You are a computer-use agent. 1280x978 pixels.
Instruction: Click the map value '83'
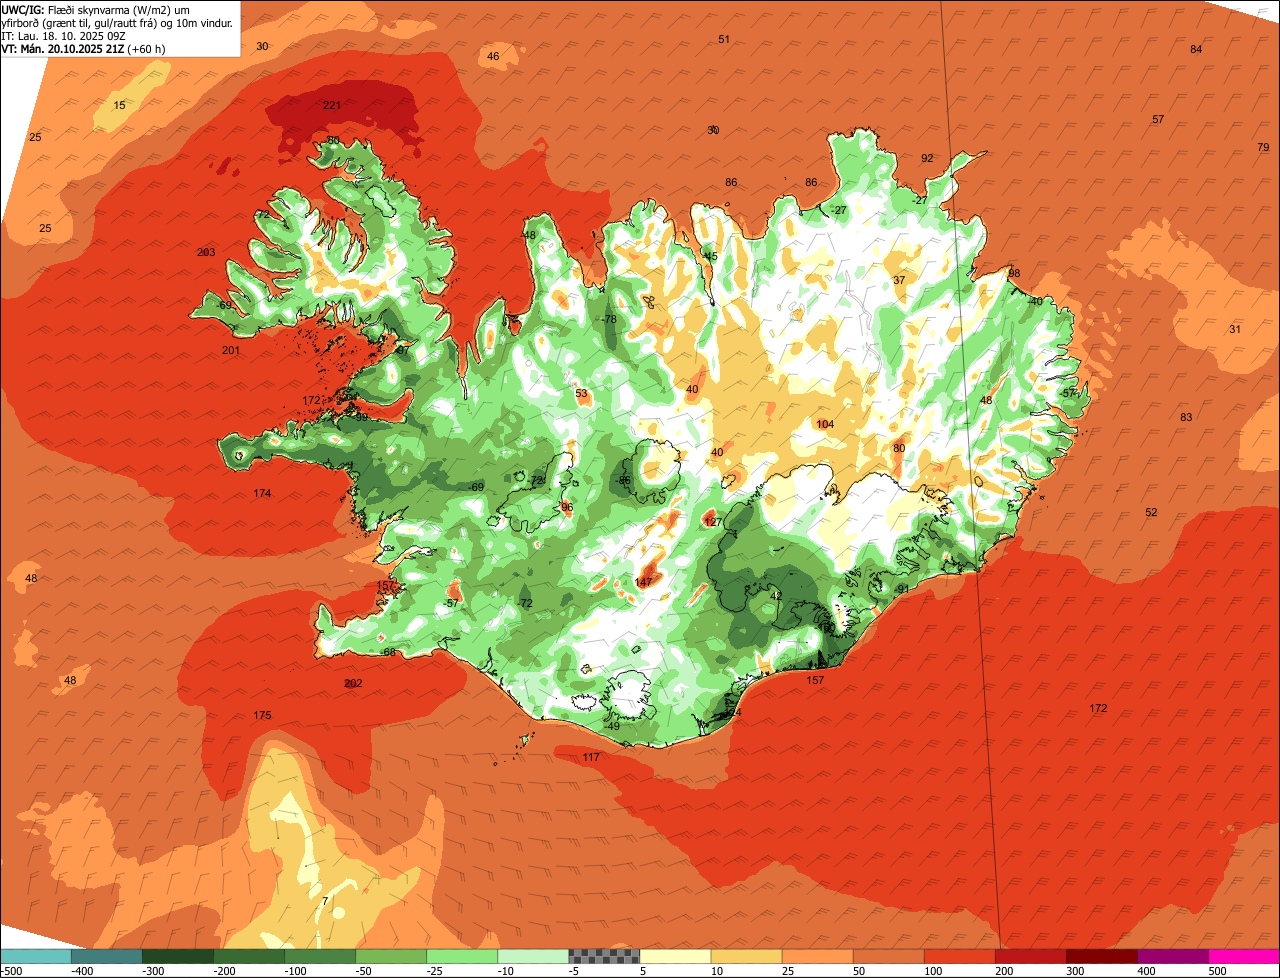coord(1186,418)
